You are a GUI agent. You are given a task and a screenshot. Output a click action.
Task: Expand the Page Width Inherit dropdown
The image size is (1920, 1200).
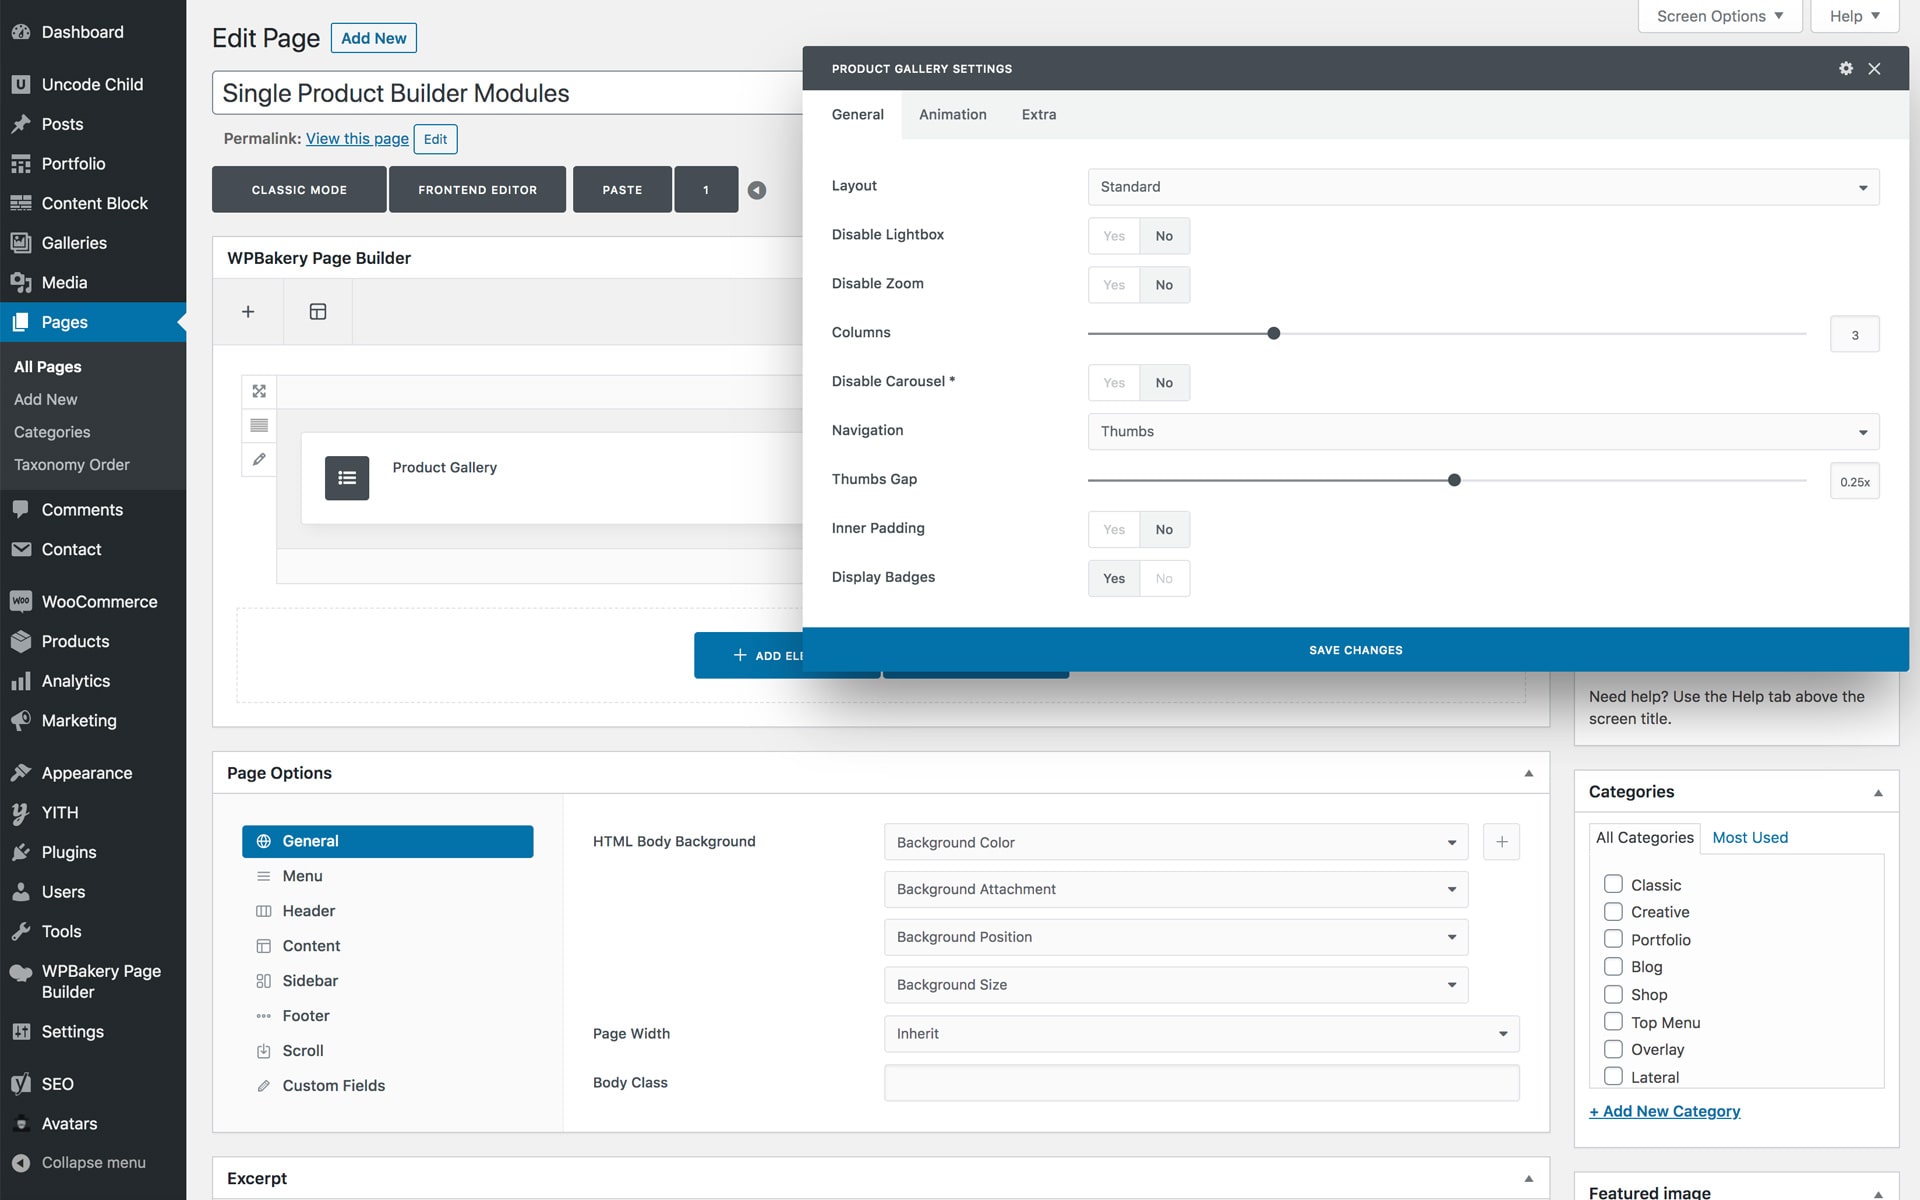[x=1201, y=1034]
